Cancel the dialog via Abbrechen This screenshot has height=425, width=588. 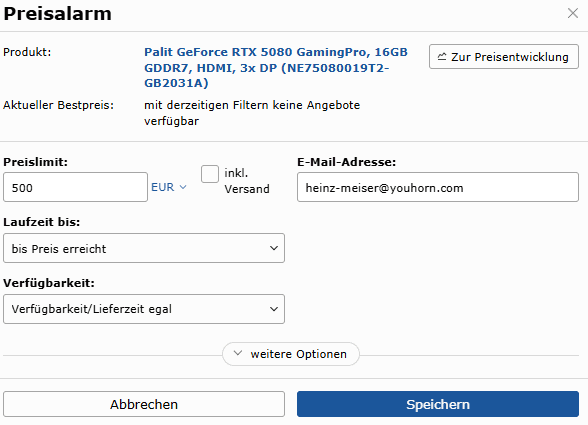pyautogui.click(x=144, y=404)
